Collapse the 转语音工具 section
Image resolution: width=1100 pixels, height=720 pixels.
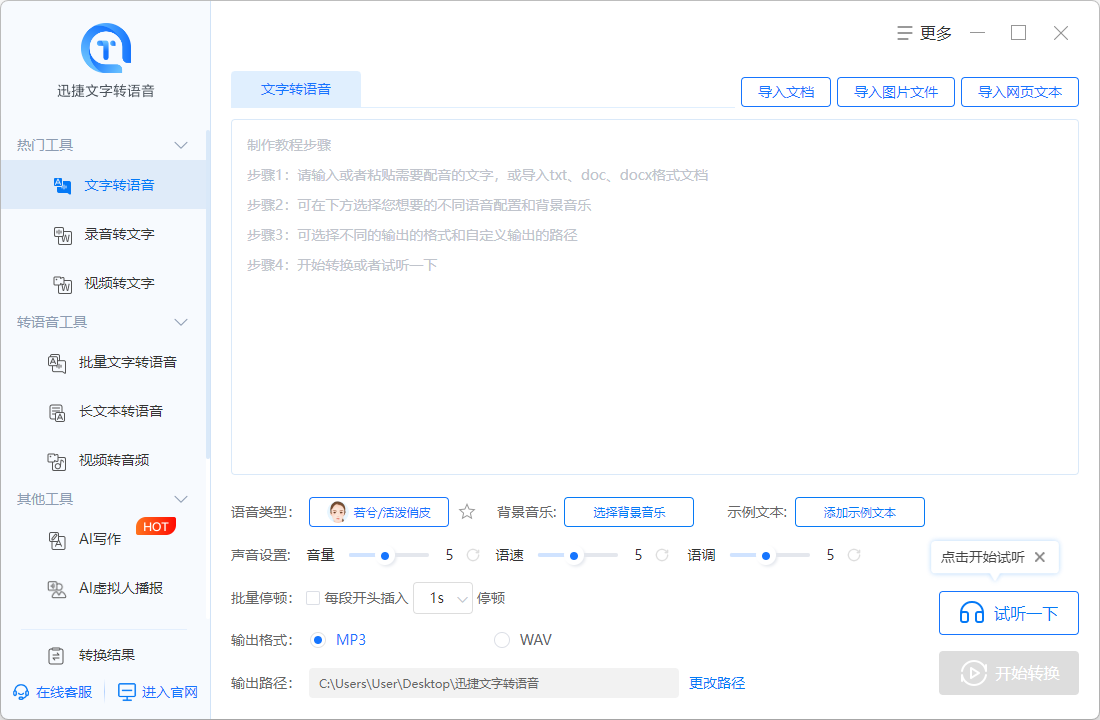[x=181, y=322]
